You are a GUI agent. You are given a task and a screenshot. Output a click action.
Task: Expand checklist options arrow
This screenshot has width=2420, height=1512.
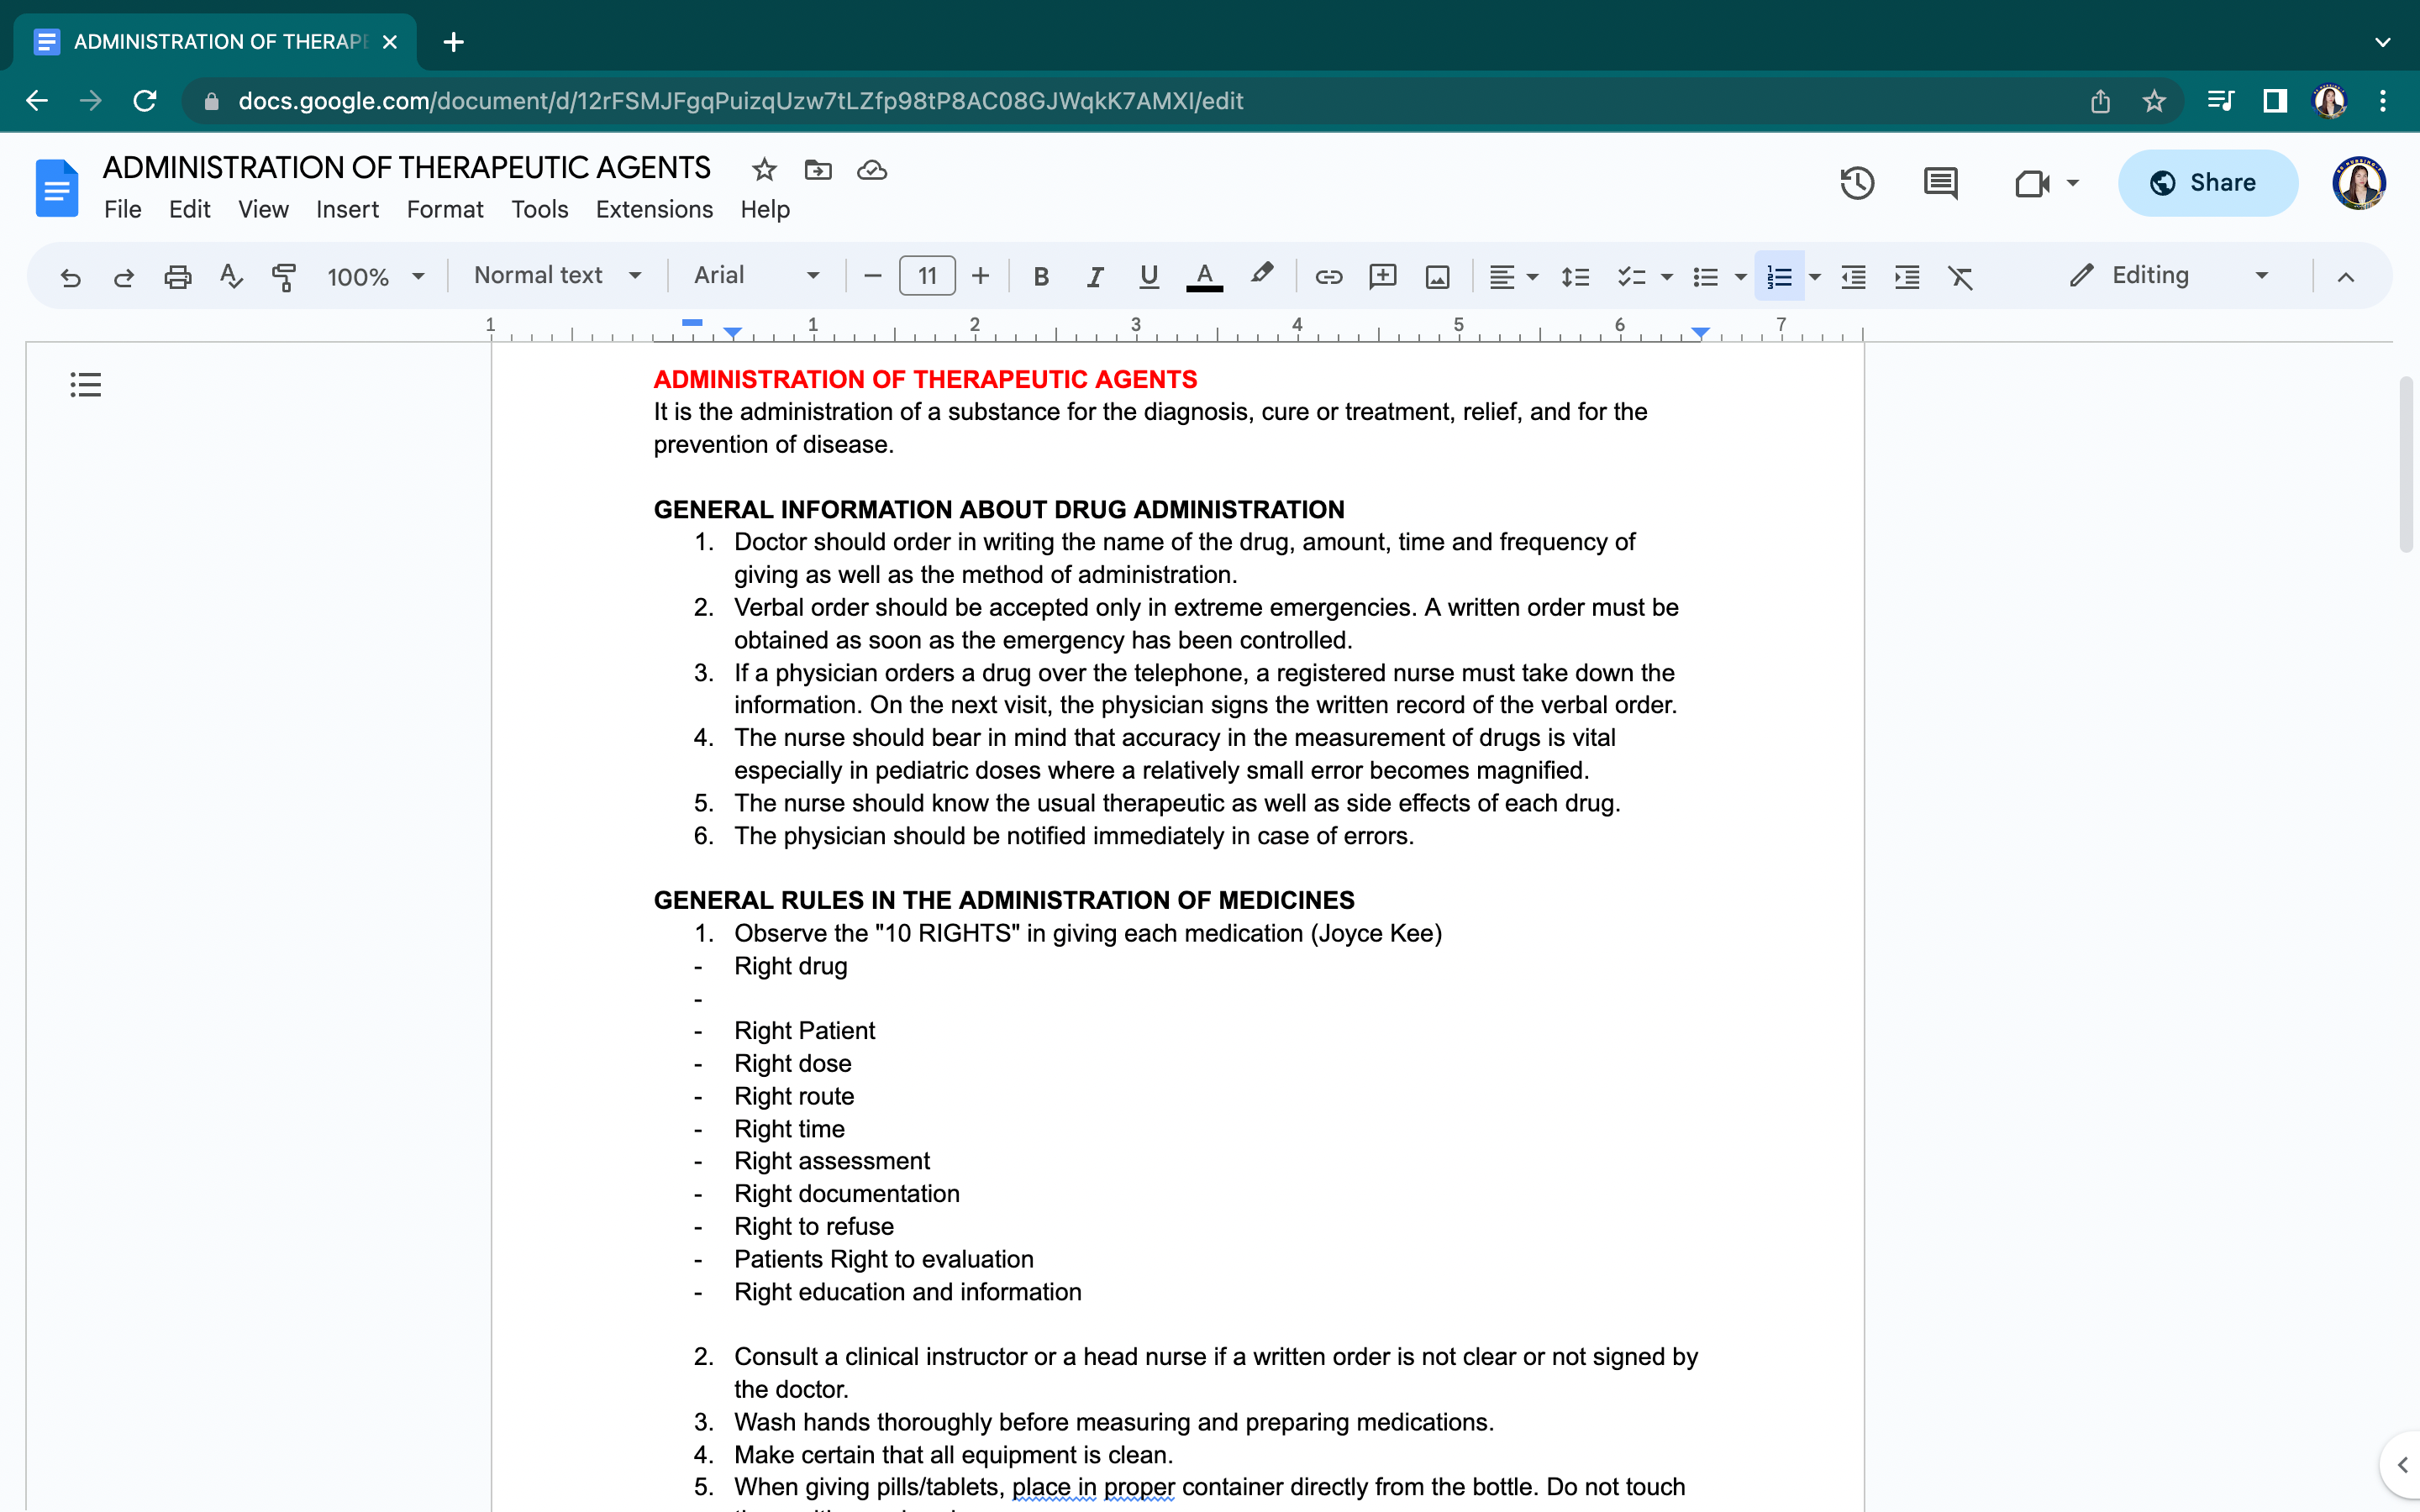1666,277
